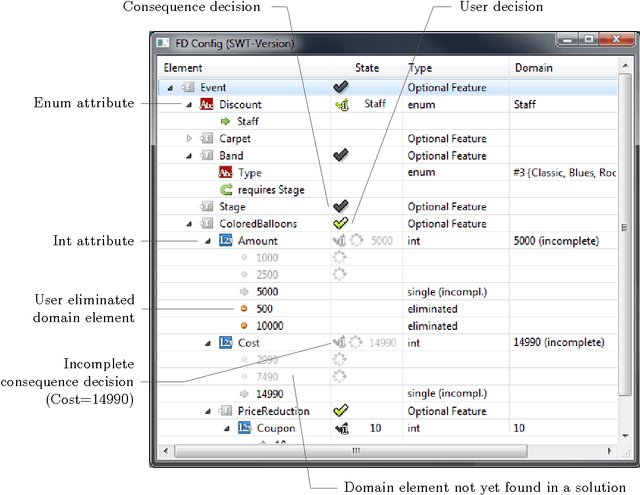Expand the Carpet tree node
This screenshot has height=495, width=640.
[189, 138]
